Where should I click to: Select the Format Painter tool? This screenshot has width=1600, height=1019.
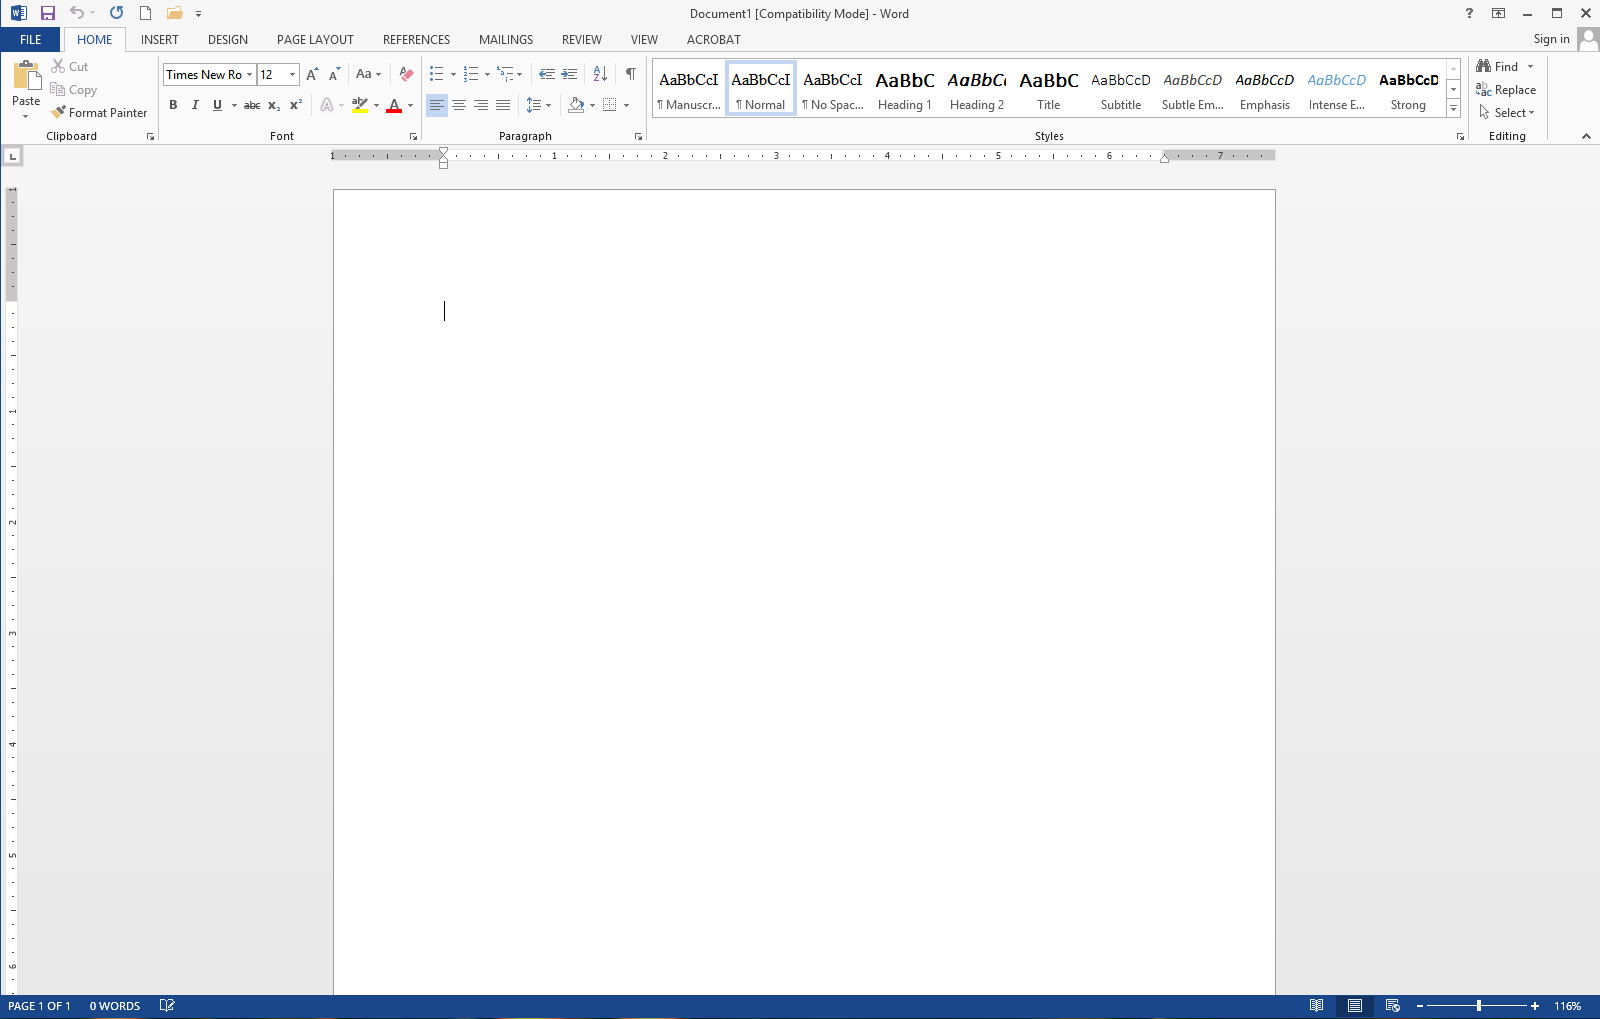click(100, 112)
